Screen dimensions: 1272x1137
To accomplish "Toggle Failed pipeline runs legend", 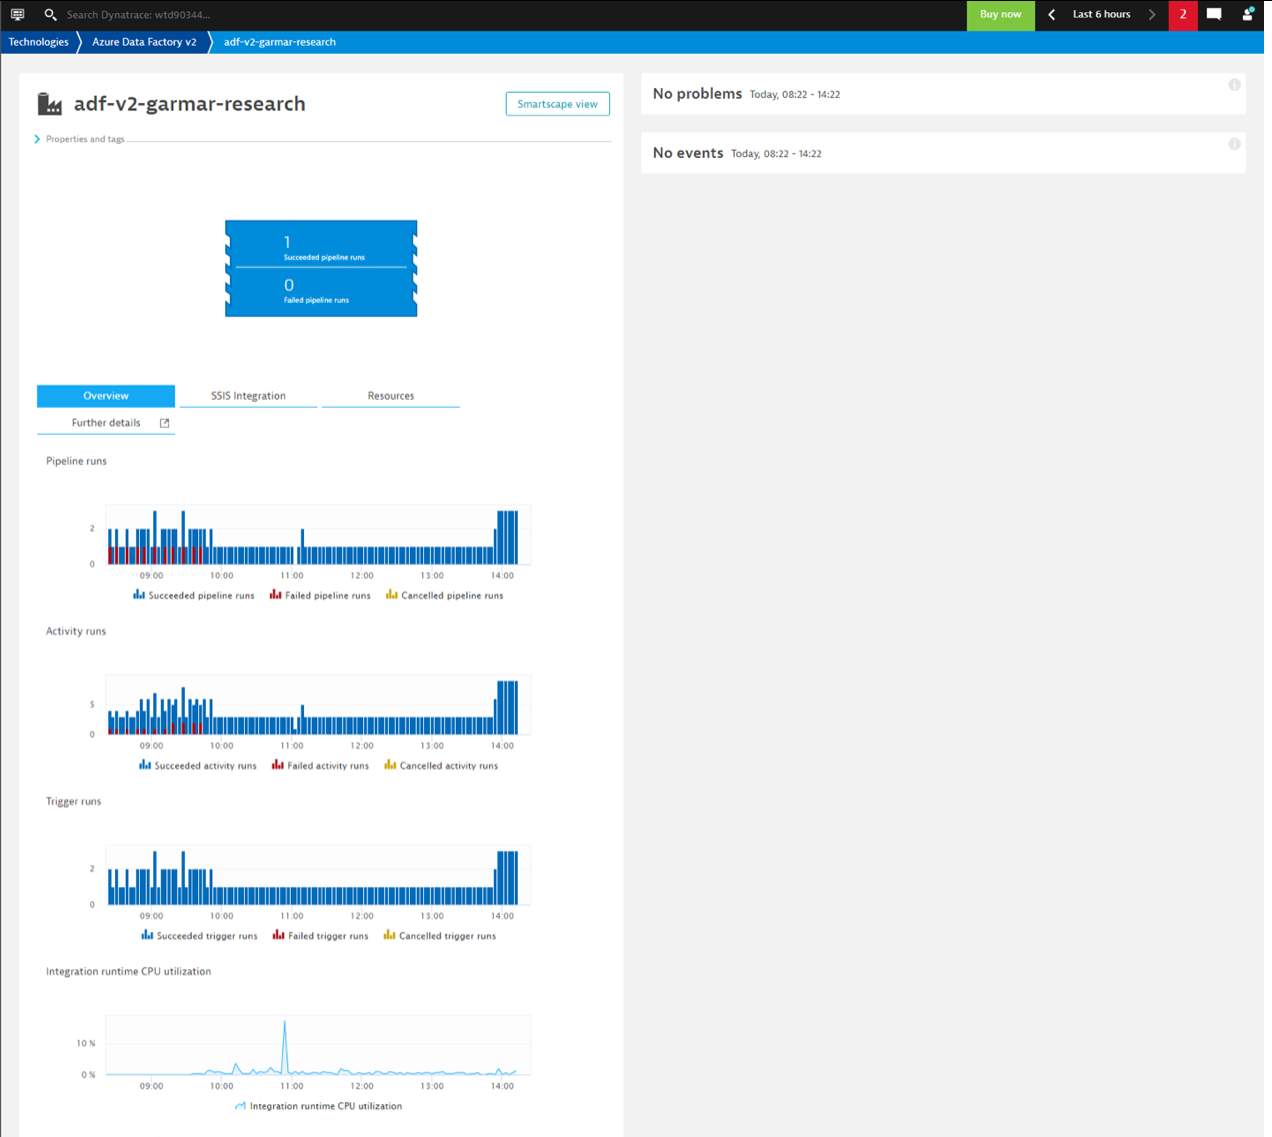I will coord(320,595).
